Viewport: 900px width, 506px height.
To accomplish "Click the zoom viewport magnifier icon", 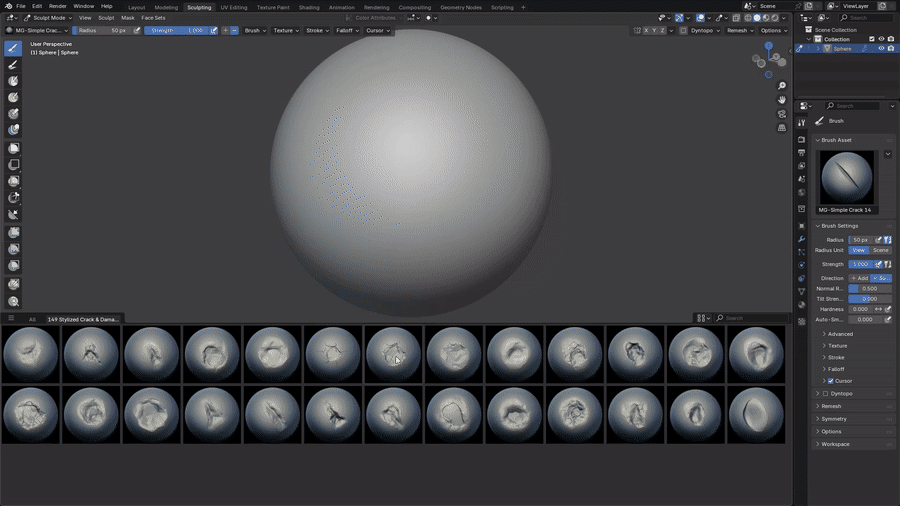I will pyautogui.click(x=782, y=85).
